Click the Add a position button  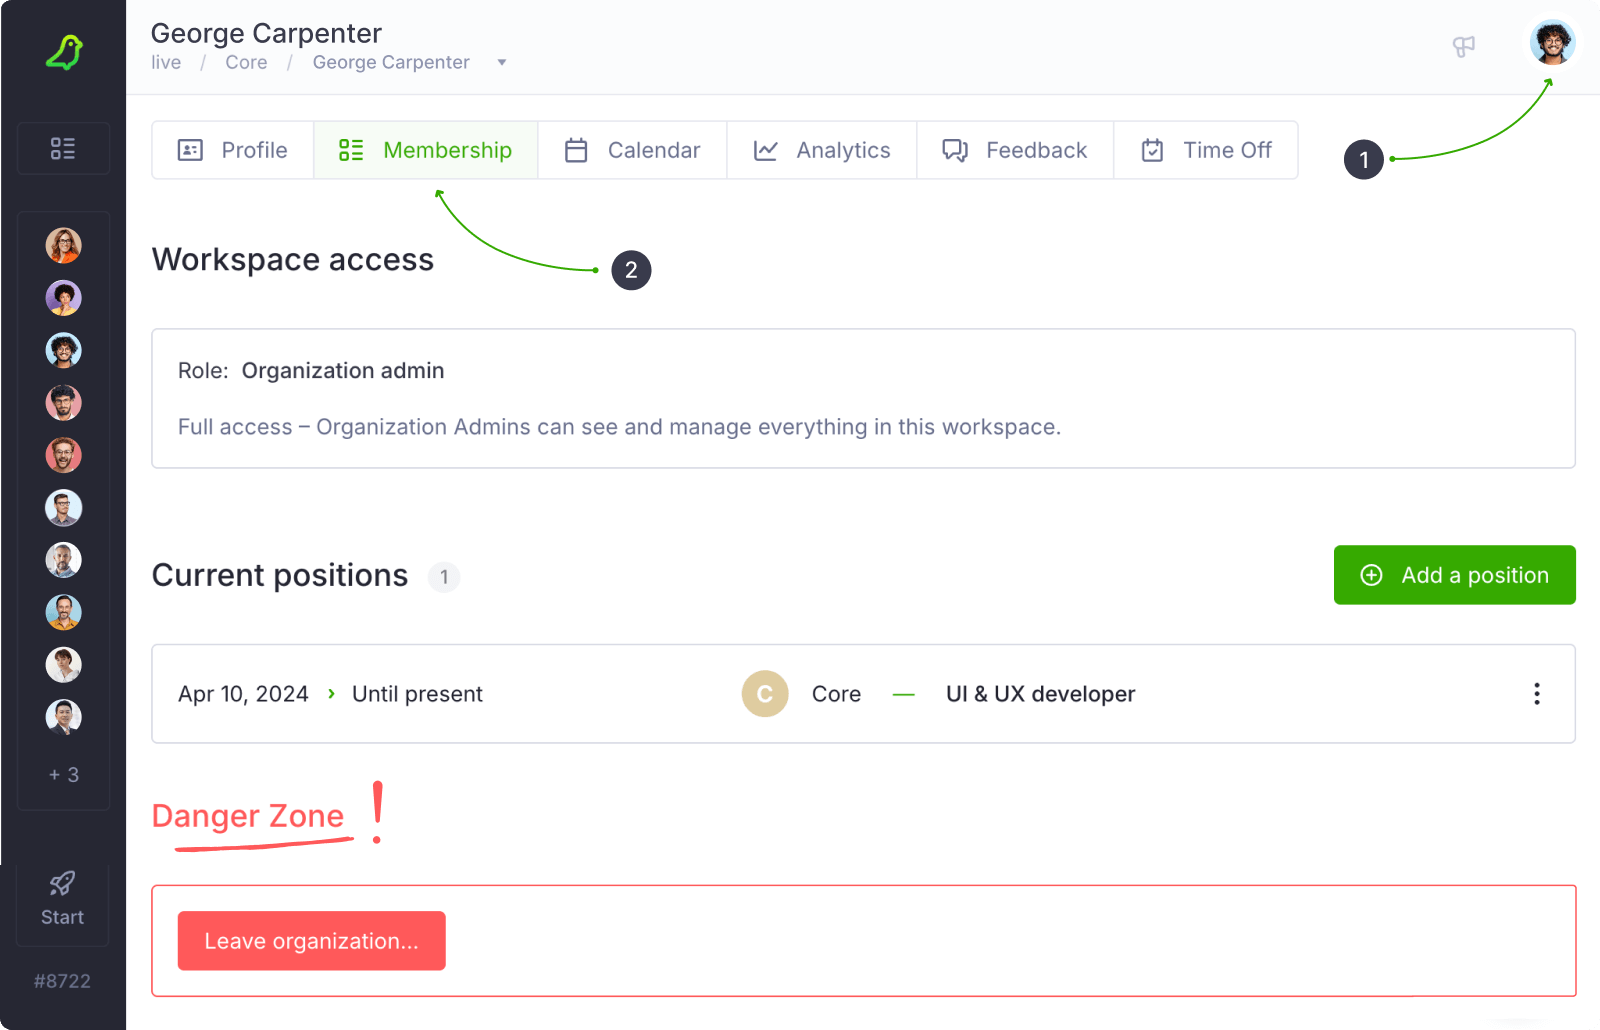pos(1454,575)
